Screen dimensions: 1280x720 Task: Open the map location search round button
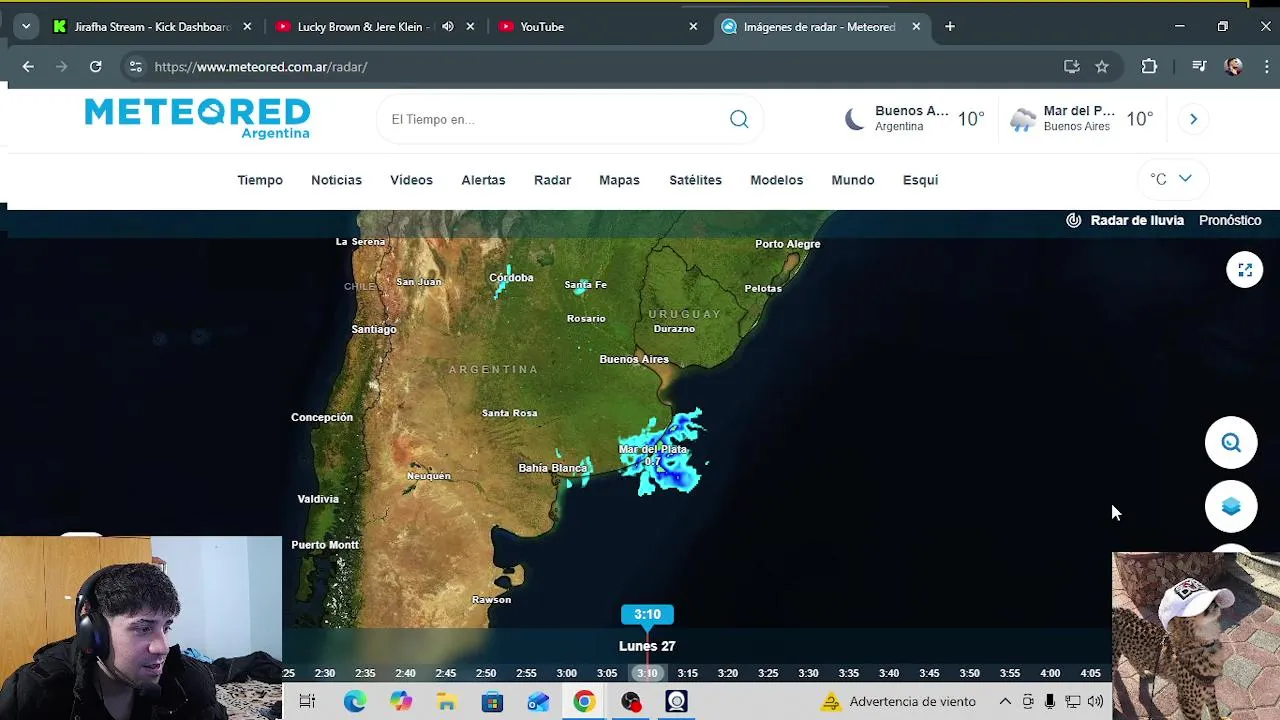coord(1231,443)
